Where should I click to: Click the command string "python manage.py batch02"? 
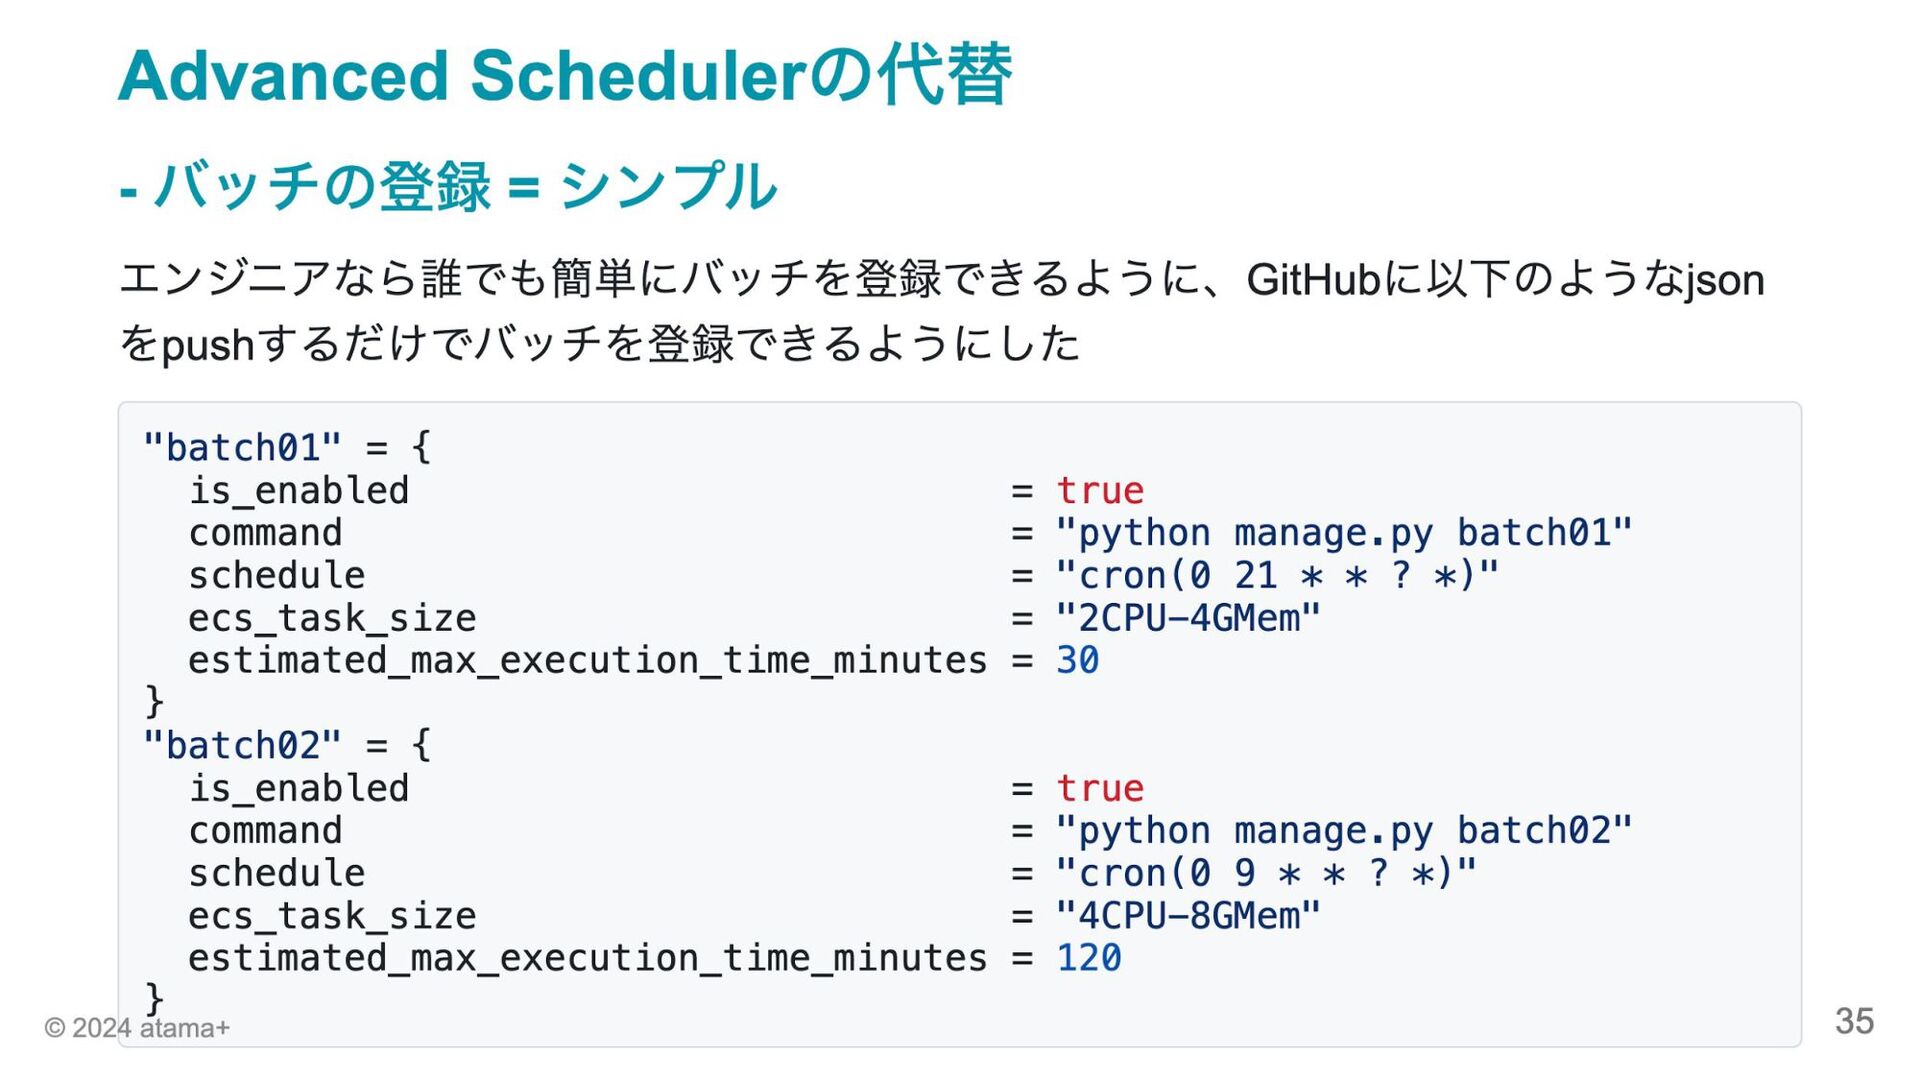click(x=1344, y=832)
